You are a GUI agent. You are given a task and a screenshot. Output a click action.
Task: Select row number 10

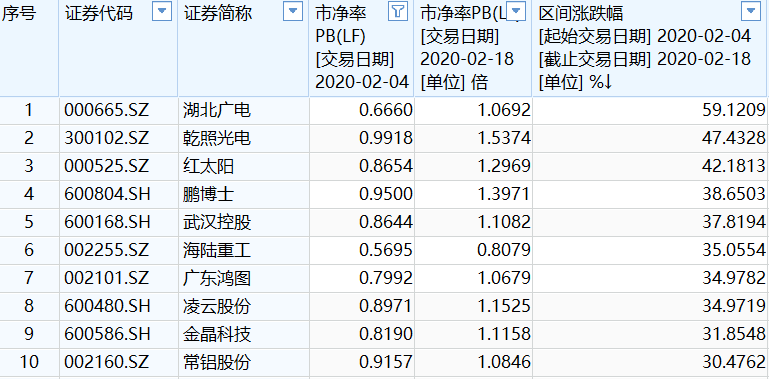29,362
